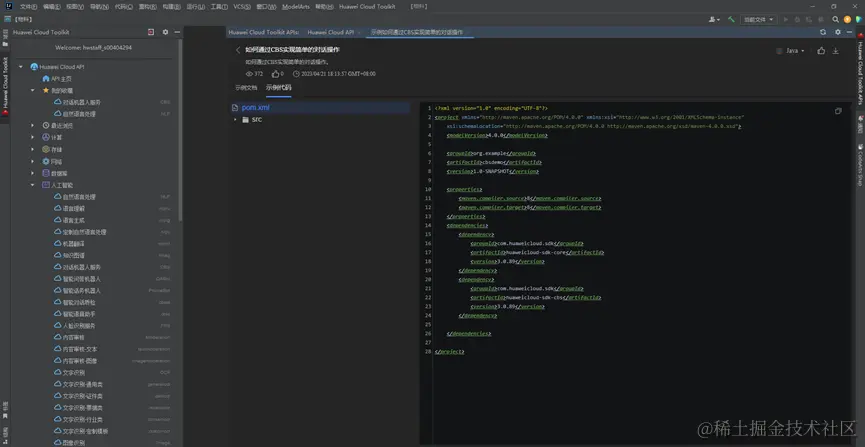The width and height of the screenshot is (865, 447).
Task: Click the account icon beside the build hammer
Action: [714, 19]
